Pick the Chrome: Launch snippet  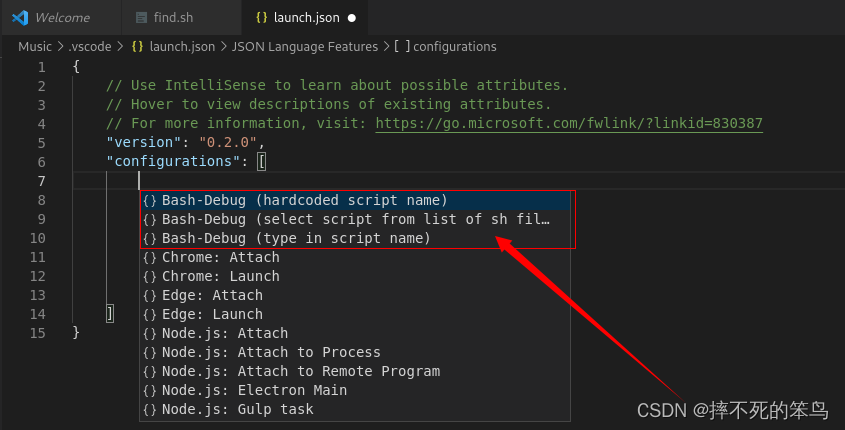click(x=356, y=276)
